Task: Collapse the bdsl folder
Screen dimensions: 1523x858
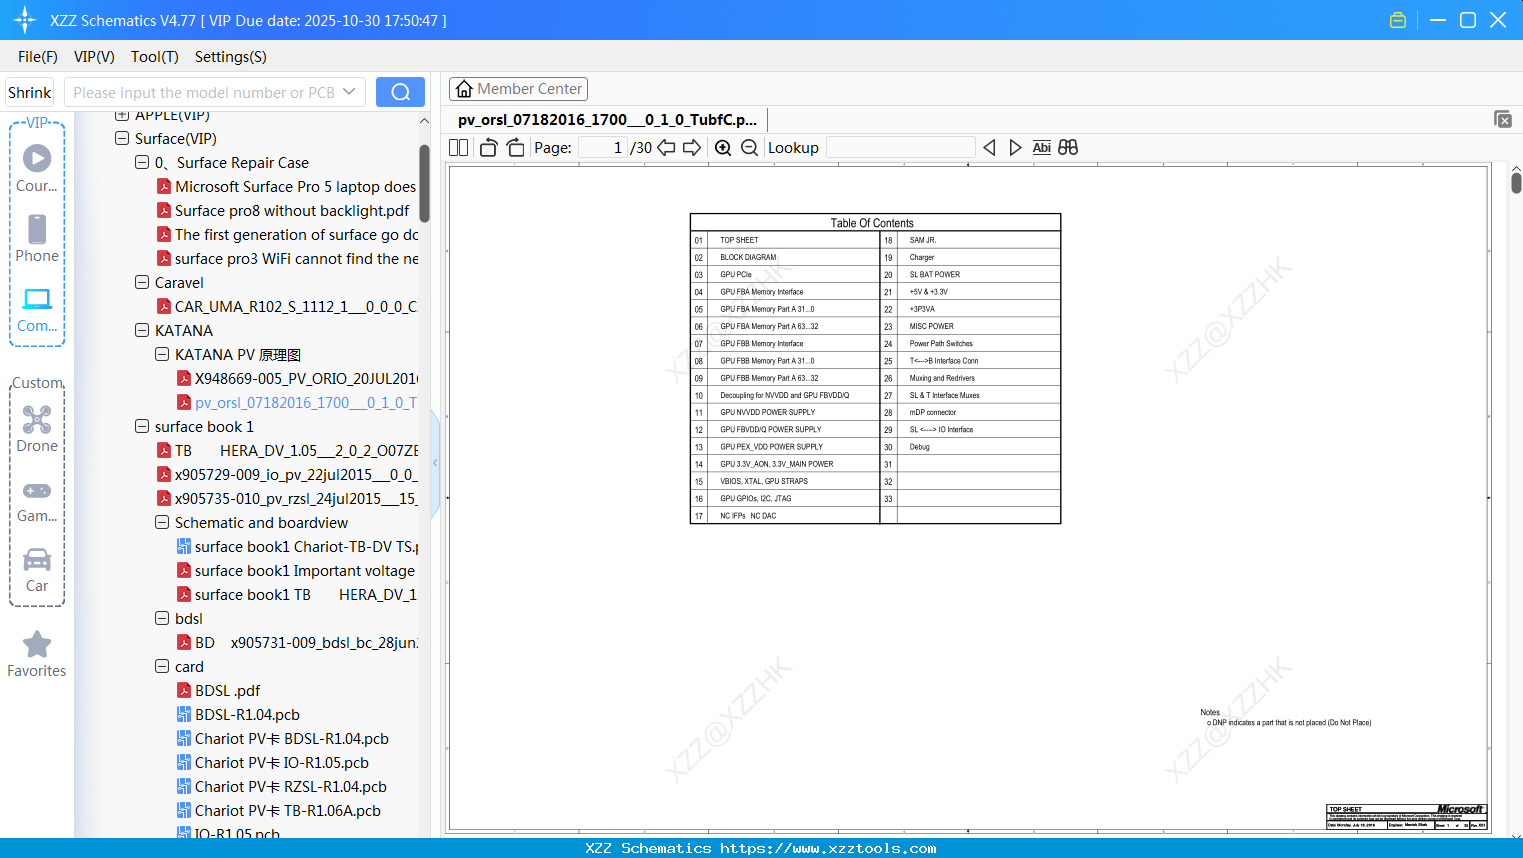Action: (162, 619)
